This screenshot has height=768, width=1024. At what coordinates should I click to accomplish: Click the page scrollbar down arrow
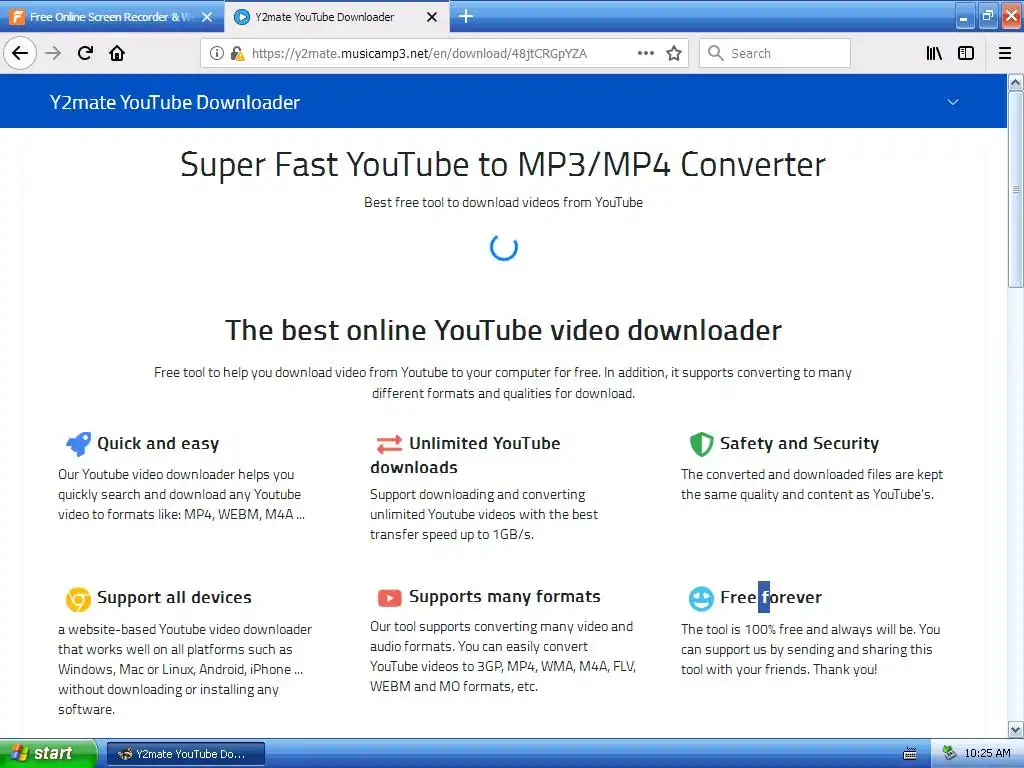point(1016,729)
